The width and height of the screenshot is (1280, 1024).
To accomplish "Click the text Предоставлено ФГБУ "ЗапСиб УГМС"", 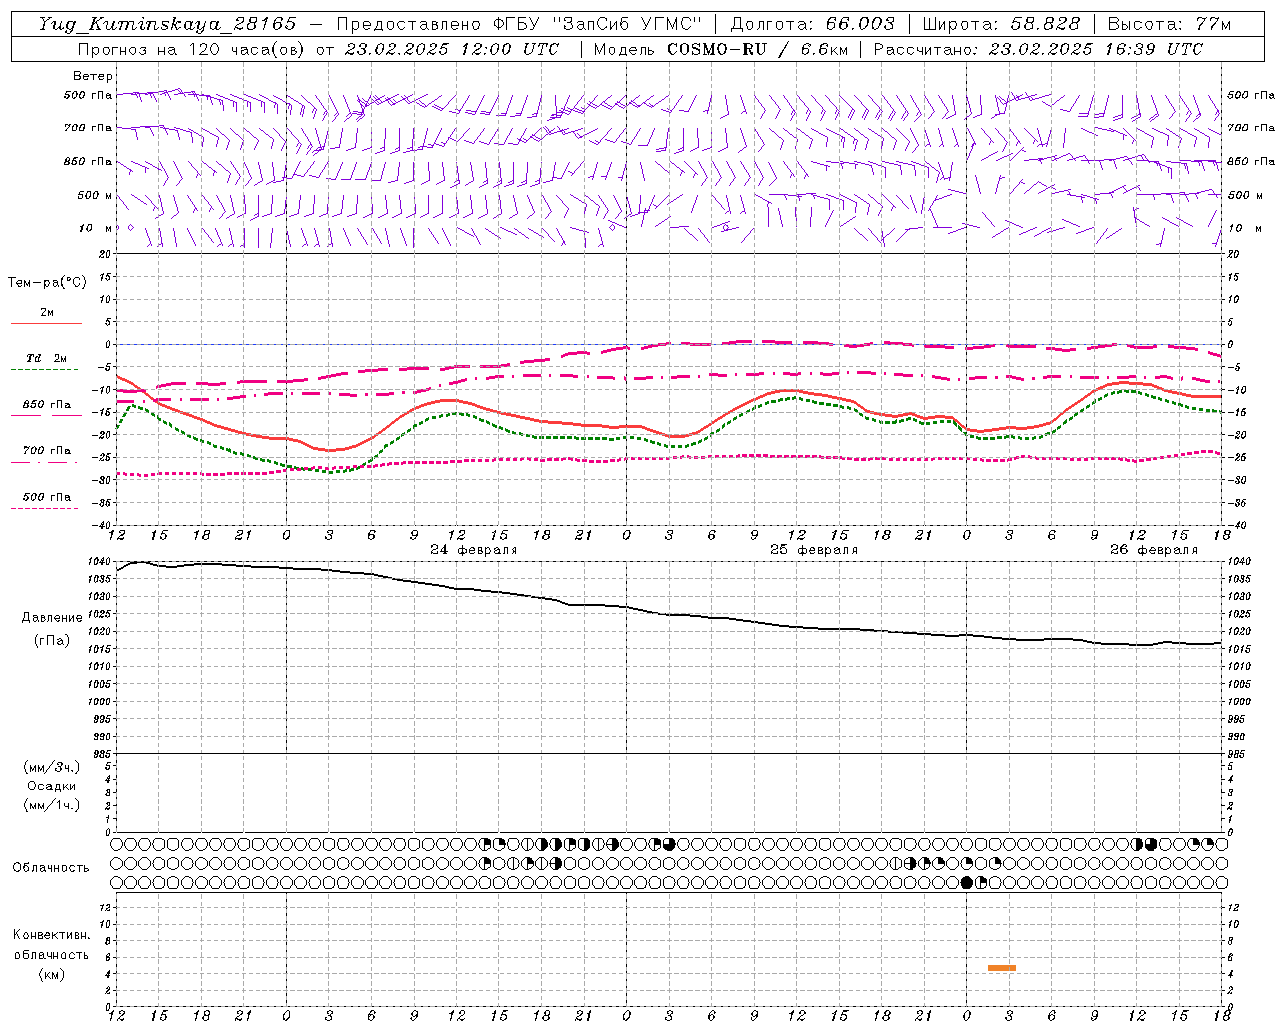I will pos(519,24).
